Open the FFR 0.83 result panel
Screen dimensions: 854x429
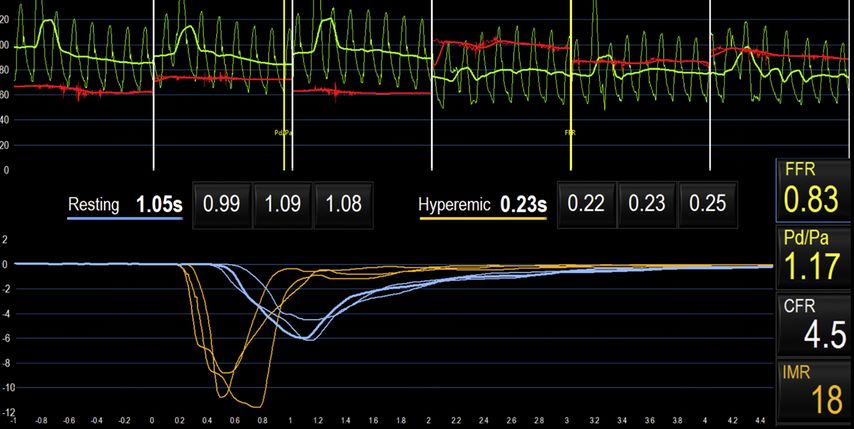tap(814, 190)
